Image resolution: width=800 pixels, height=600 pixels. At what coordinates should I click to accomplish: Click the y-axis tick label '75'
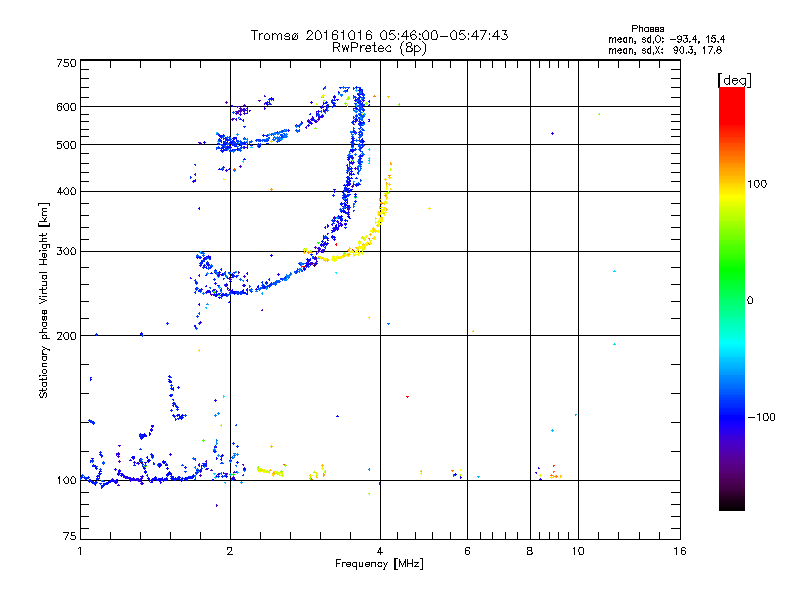tap(70, 536)
